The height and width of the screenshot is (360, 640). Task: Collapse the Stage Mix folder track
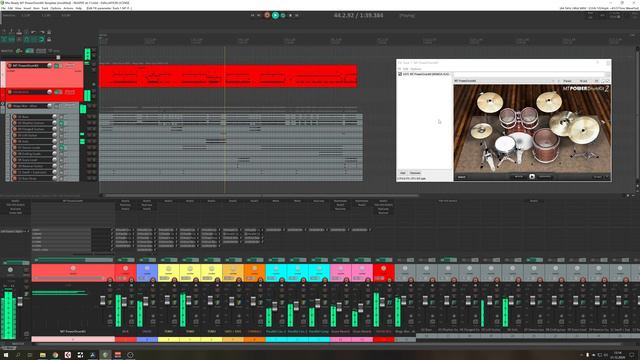(2, 105)
